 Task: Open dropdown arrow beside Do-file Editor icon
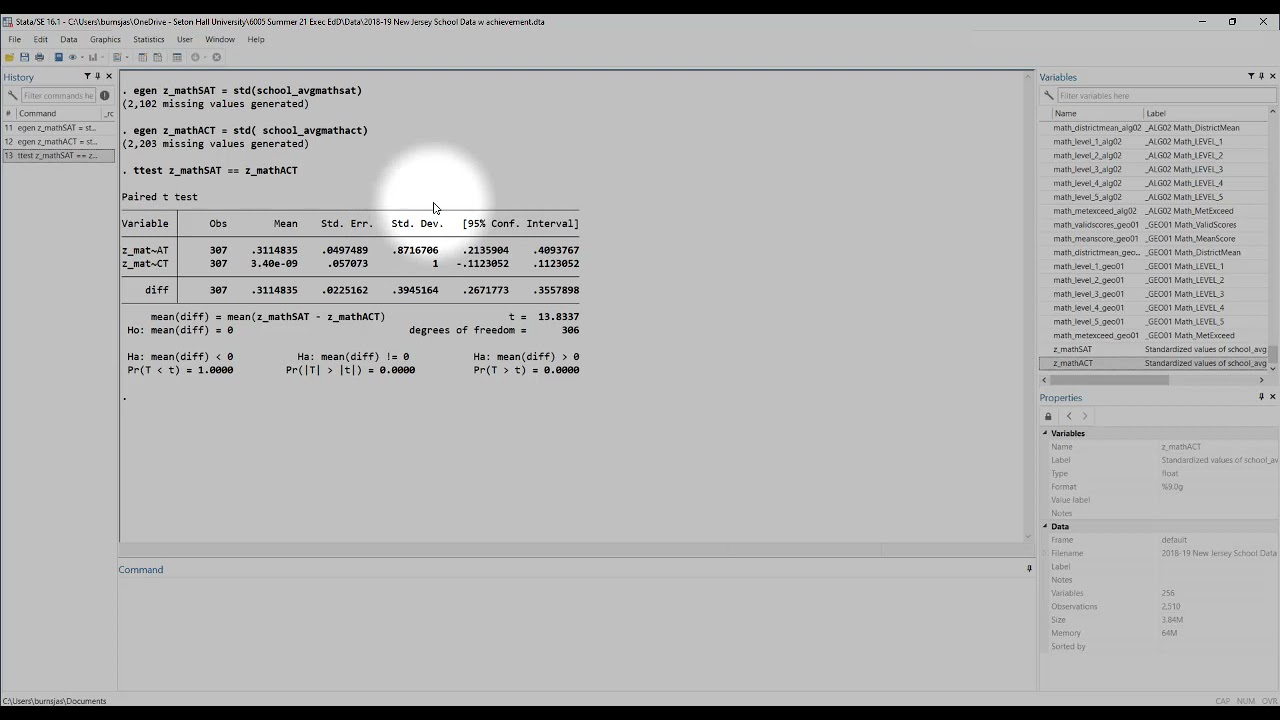point(127,57)
